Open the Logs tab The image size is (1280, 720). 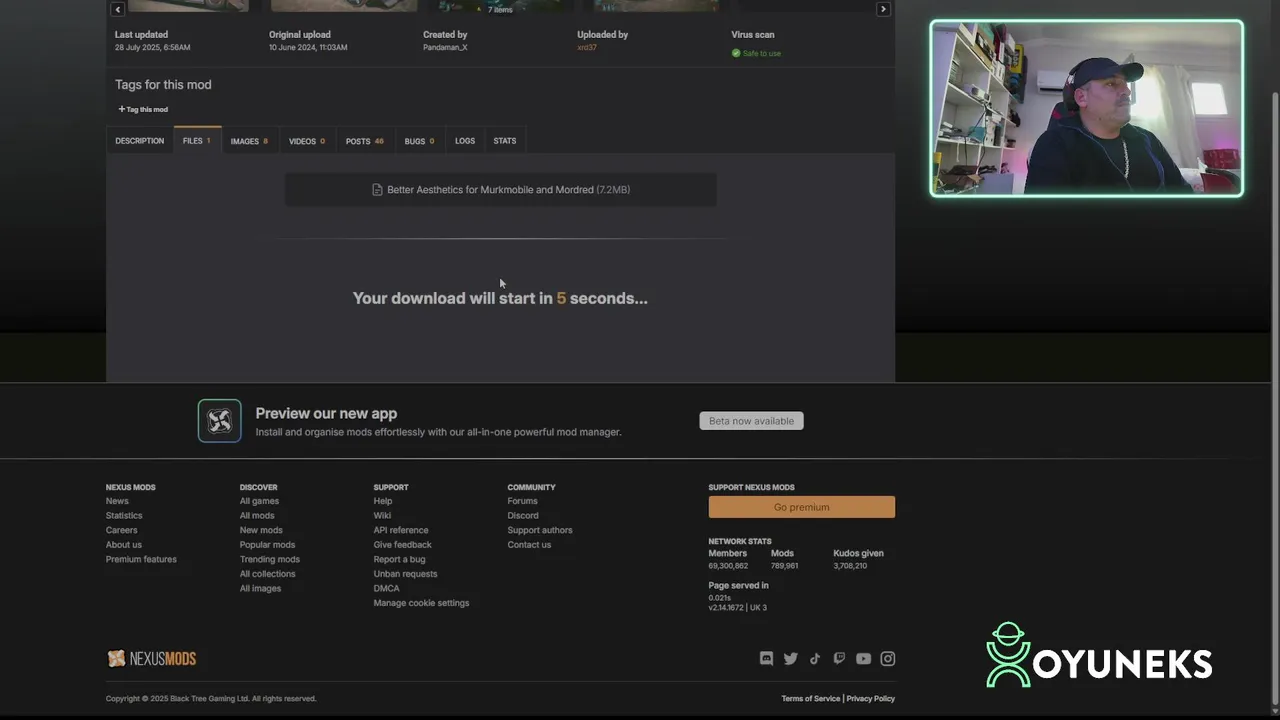pos(465,141)
